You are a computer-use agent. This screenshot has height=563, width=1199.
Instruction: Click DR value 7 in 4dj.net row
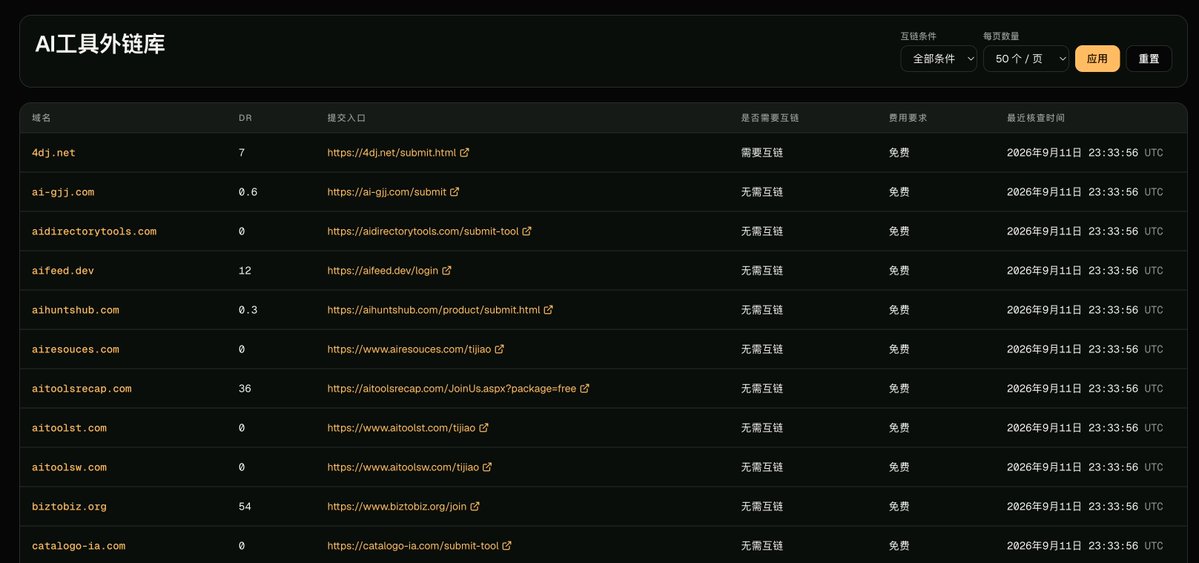(x=242, y=153)
